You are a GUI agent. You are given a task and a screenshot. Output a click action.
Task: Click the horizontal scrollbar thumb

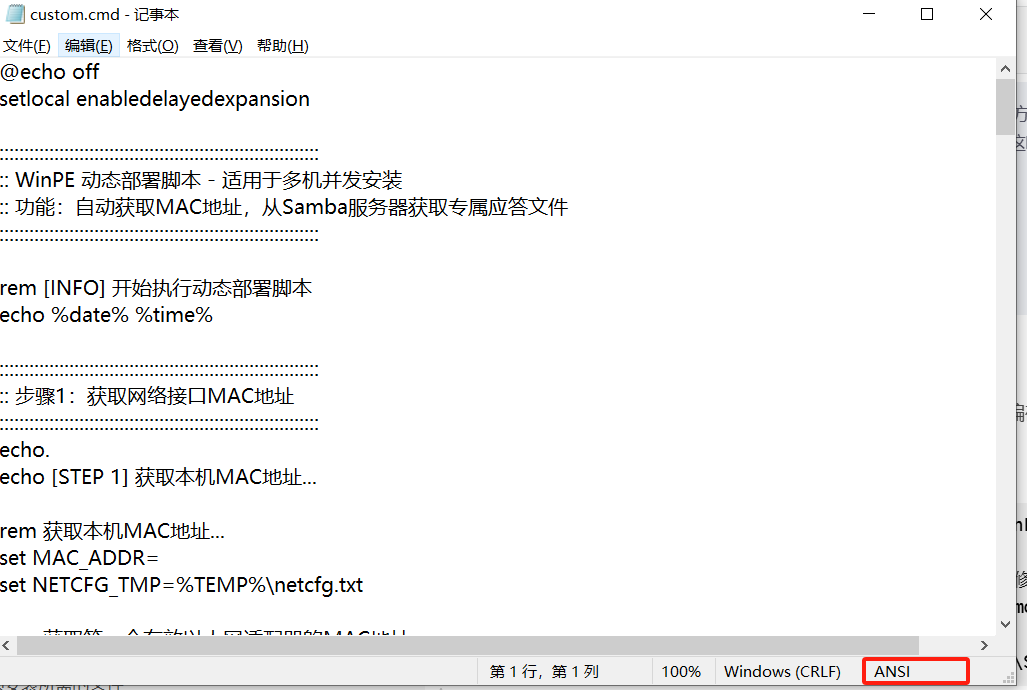(x=468, y=645)
